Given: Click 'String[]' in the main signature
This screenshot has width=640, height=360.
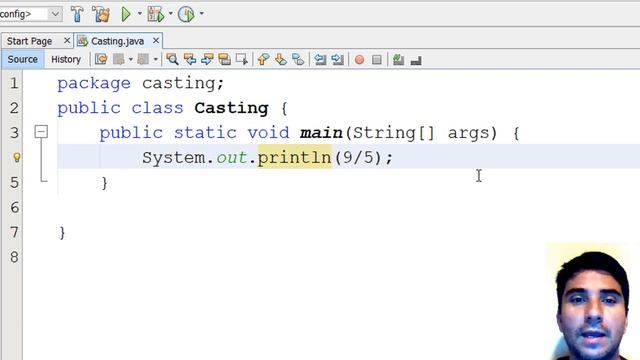Looking at the screenshot, I should 393,133.
